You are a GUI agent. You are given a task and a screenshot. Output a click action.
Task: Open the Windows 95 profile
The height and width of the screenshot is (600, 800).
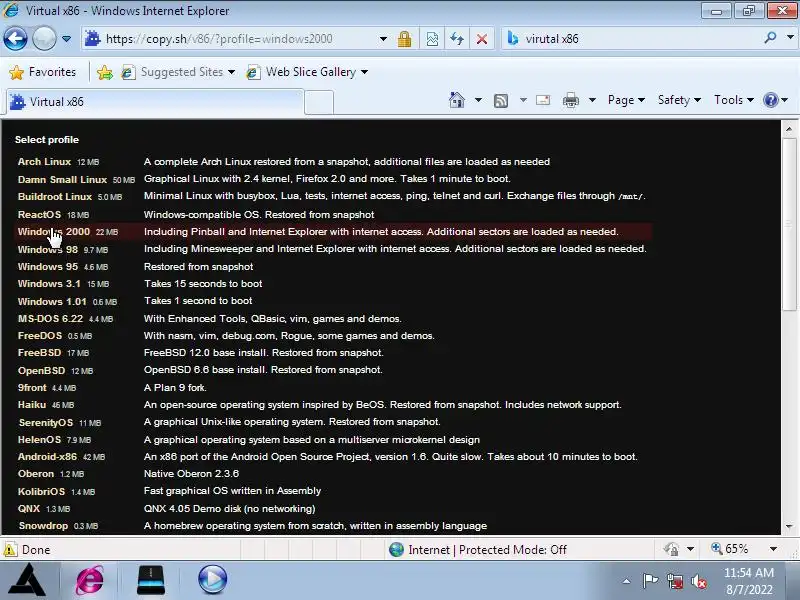point(47,266)
